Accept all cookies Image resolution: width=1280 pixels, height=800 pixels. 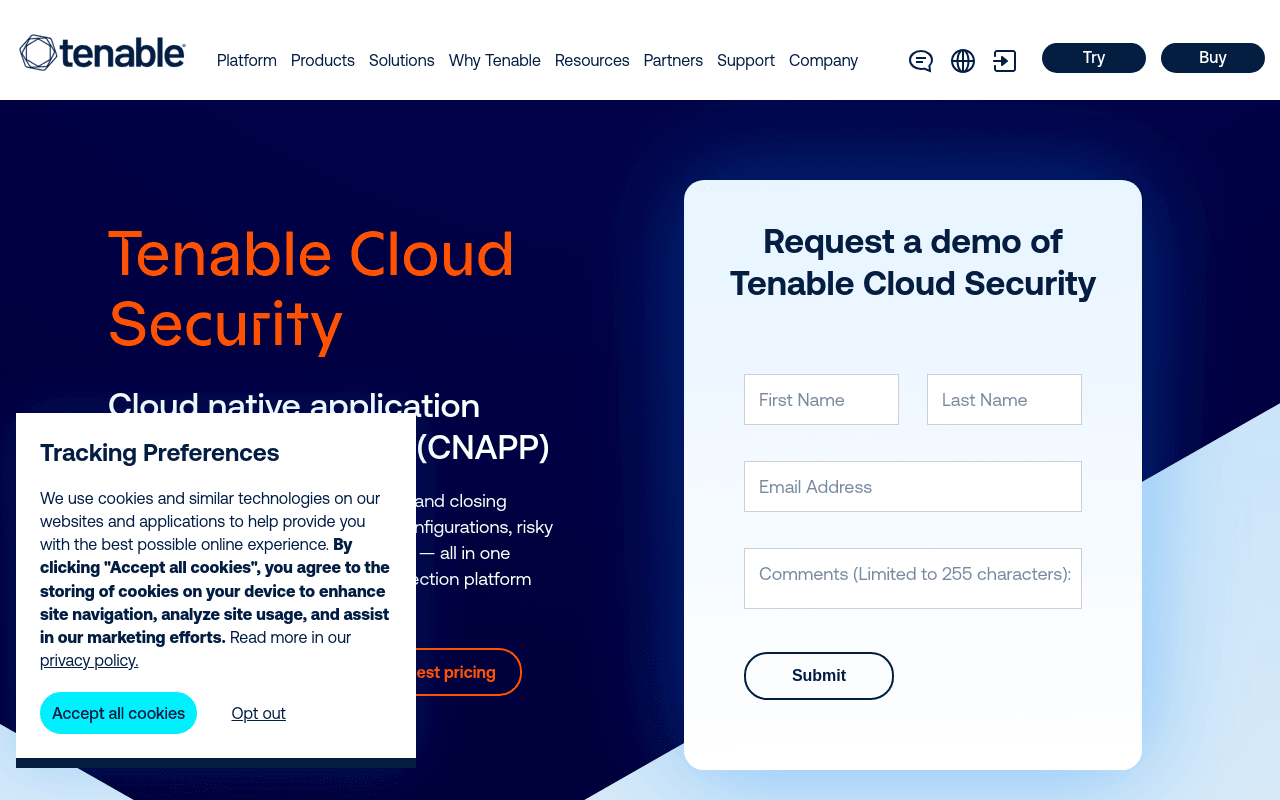(x=118, y=713)
